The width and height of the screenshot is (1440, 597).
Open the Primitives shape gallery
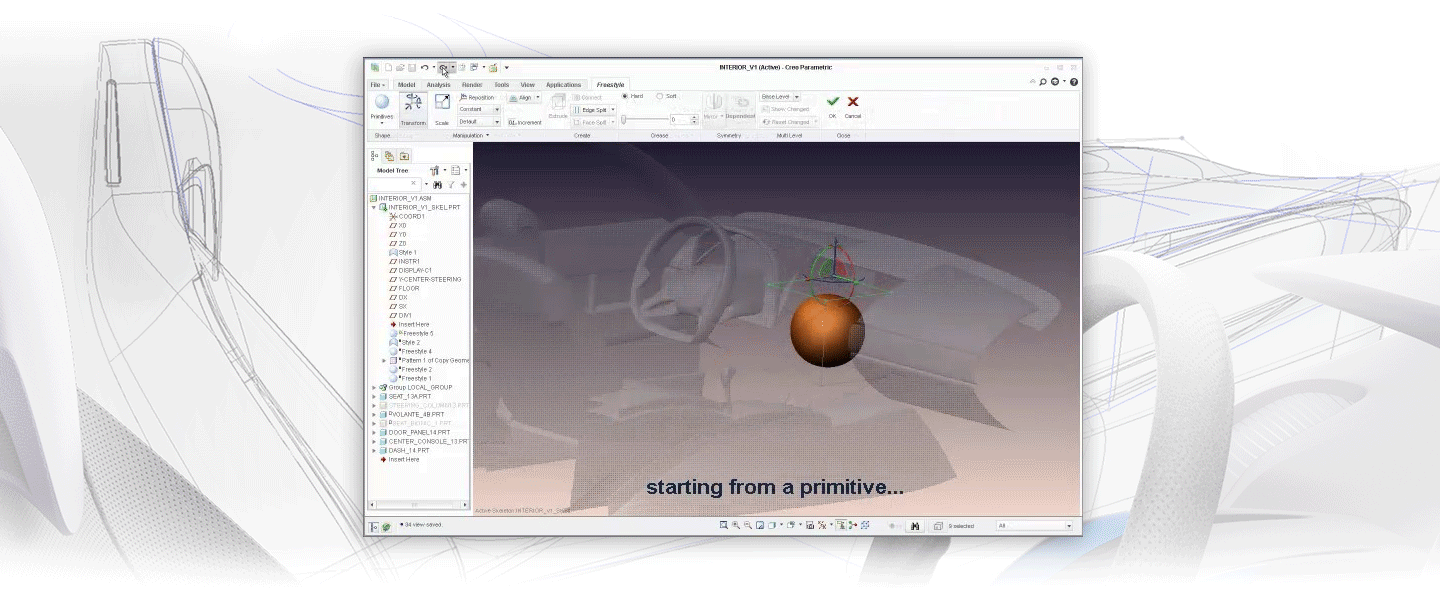point(382,109)
